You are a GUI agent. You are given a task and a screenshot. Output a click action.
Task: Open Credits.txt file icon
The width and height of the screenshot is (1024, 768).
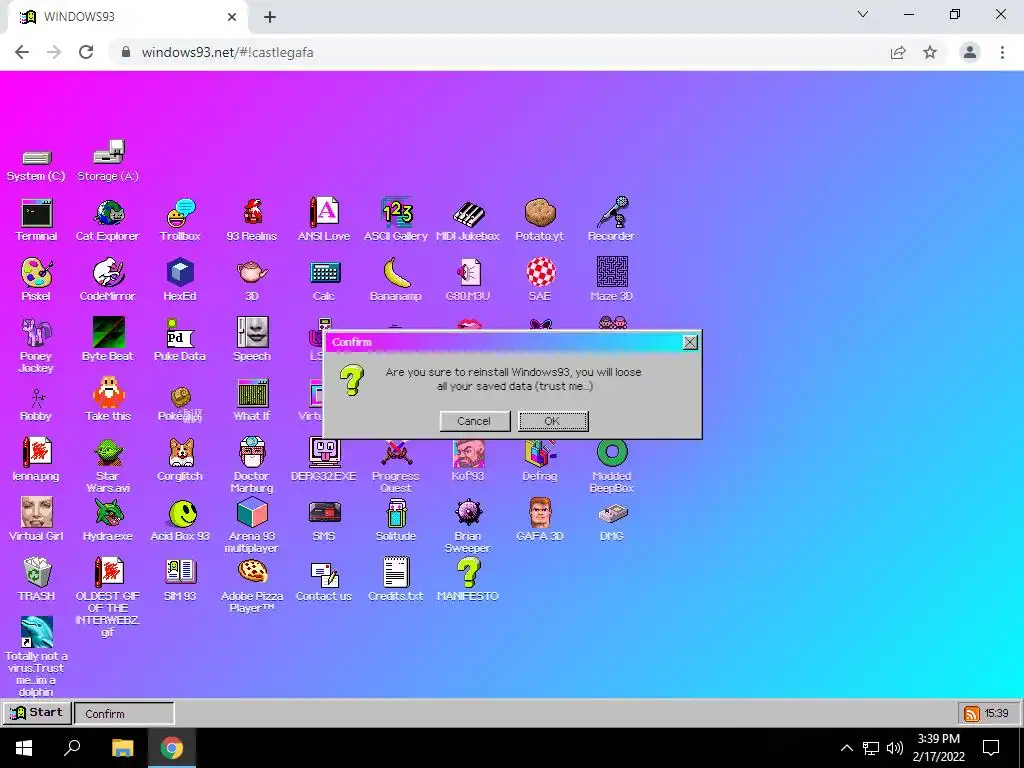click(396, 573)
